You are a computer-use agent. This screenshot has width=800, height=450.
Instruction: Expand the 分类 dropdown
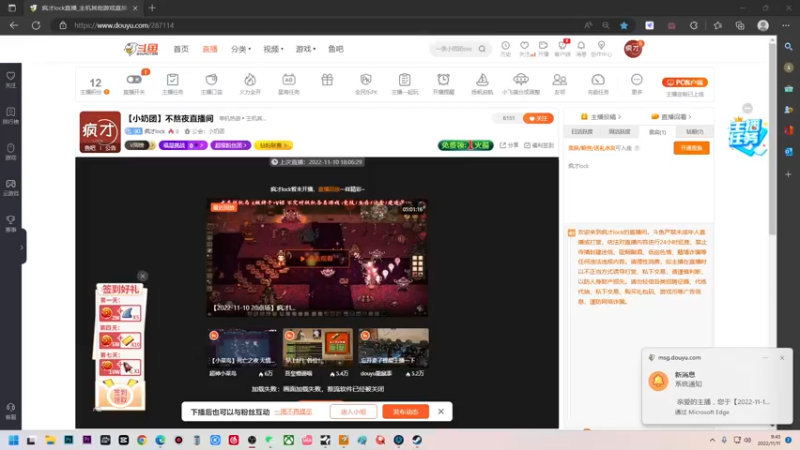click(x=241, y=49)
